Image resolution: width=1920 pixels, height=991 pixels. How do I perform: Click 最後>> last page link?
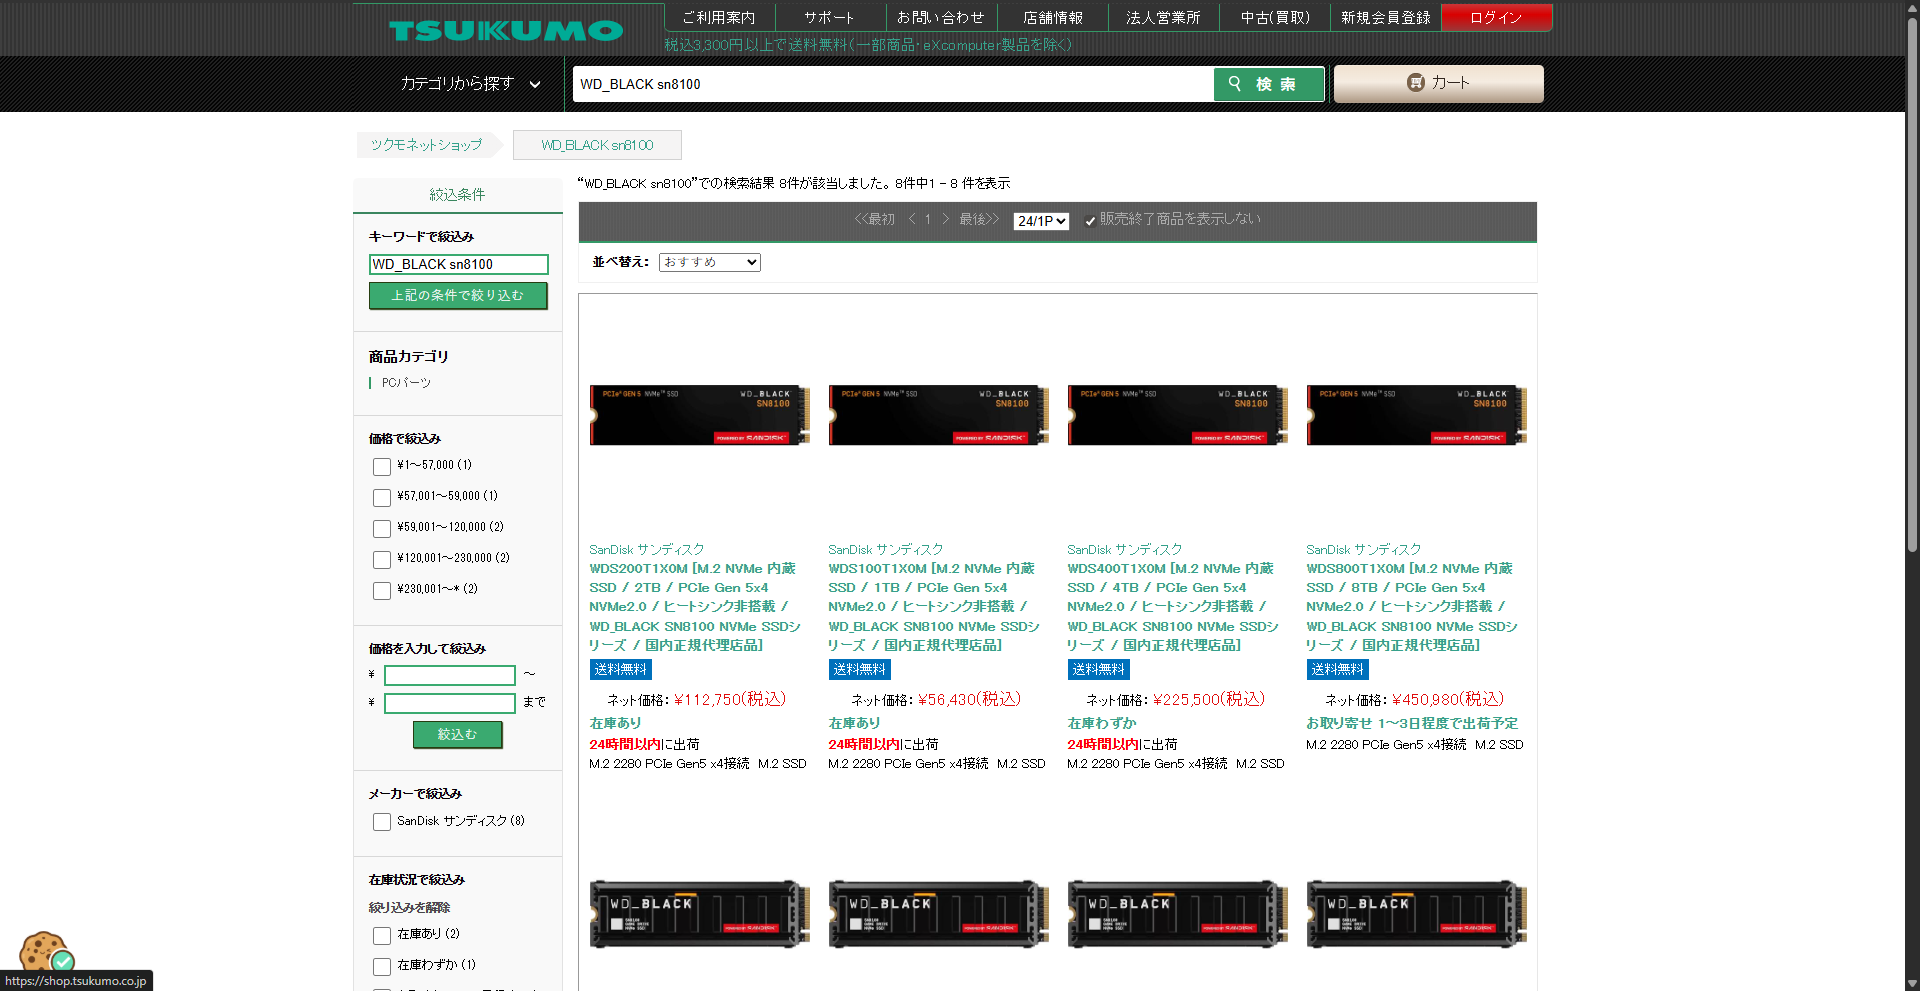pyautogui.click(x=980, y=219)
